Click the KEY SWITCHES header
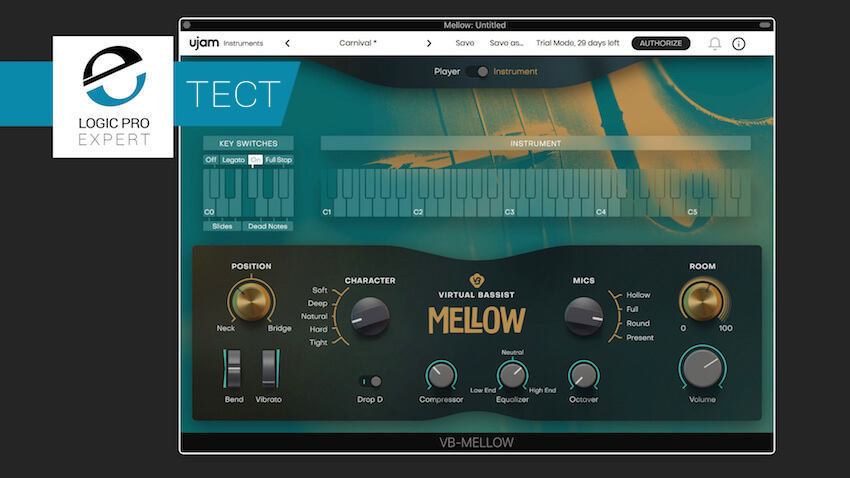The height and width of the screenshot is (478, 850). 248,143
